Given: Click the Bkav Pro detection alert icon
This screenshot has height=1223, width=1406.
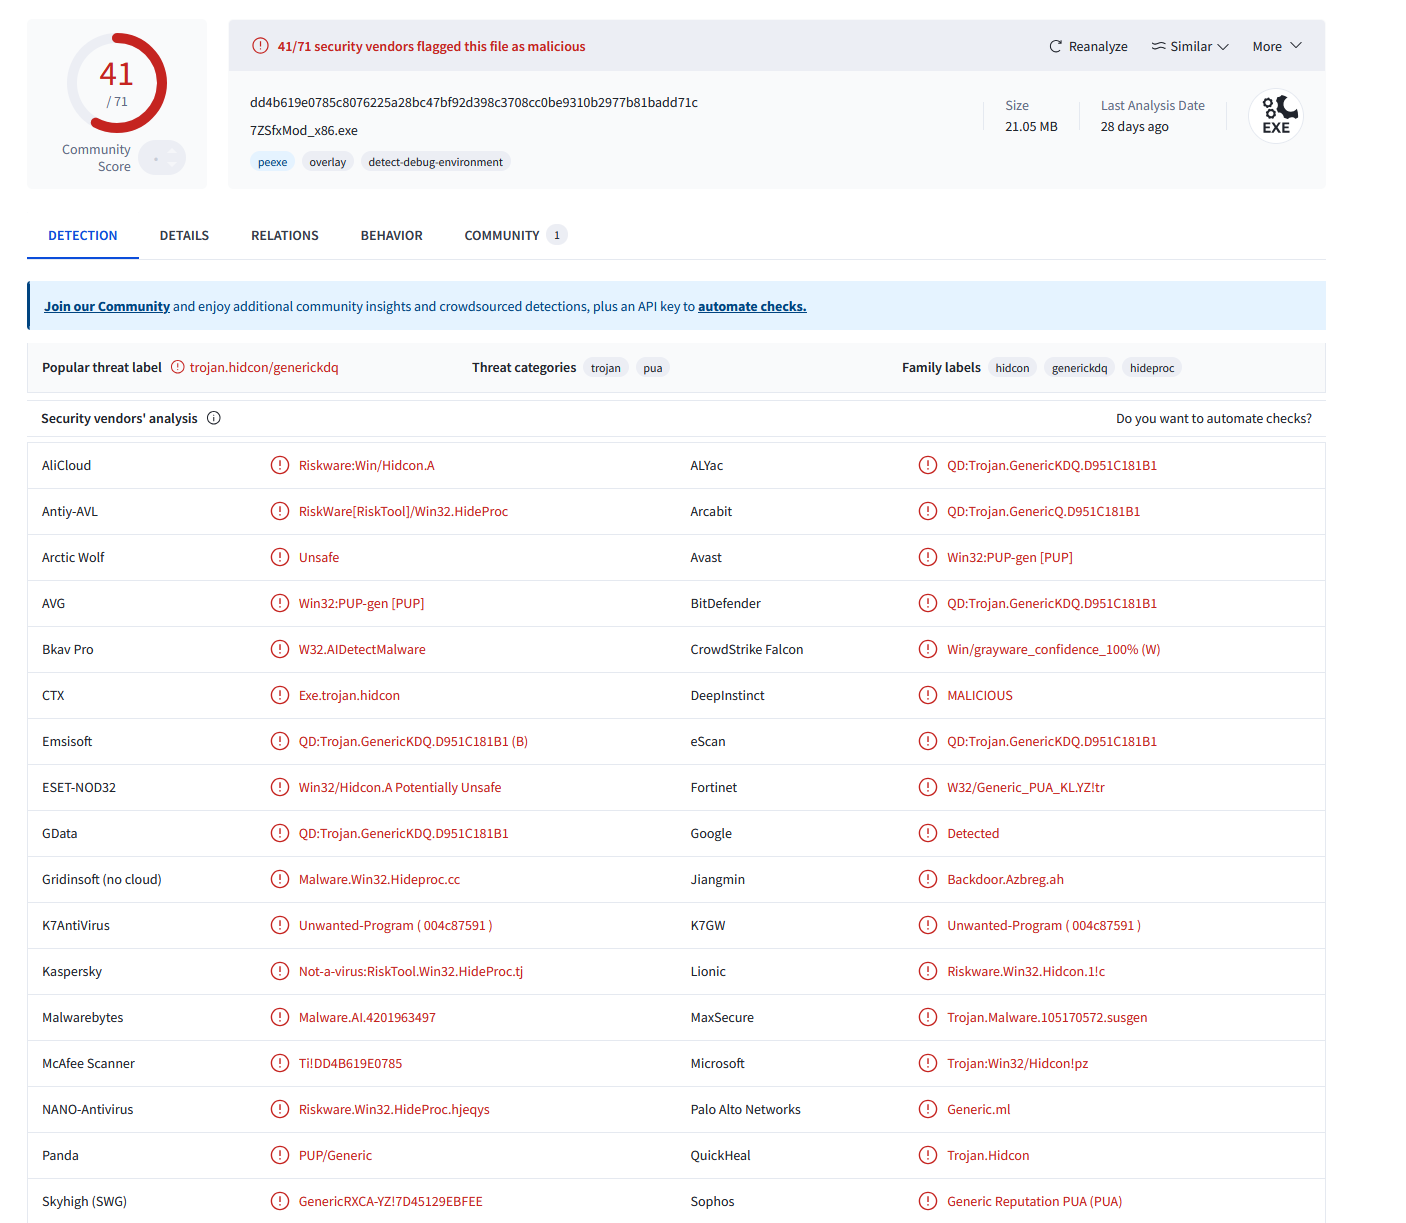Looking at the screenshot, I should click(x=280, y=649).
